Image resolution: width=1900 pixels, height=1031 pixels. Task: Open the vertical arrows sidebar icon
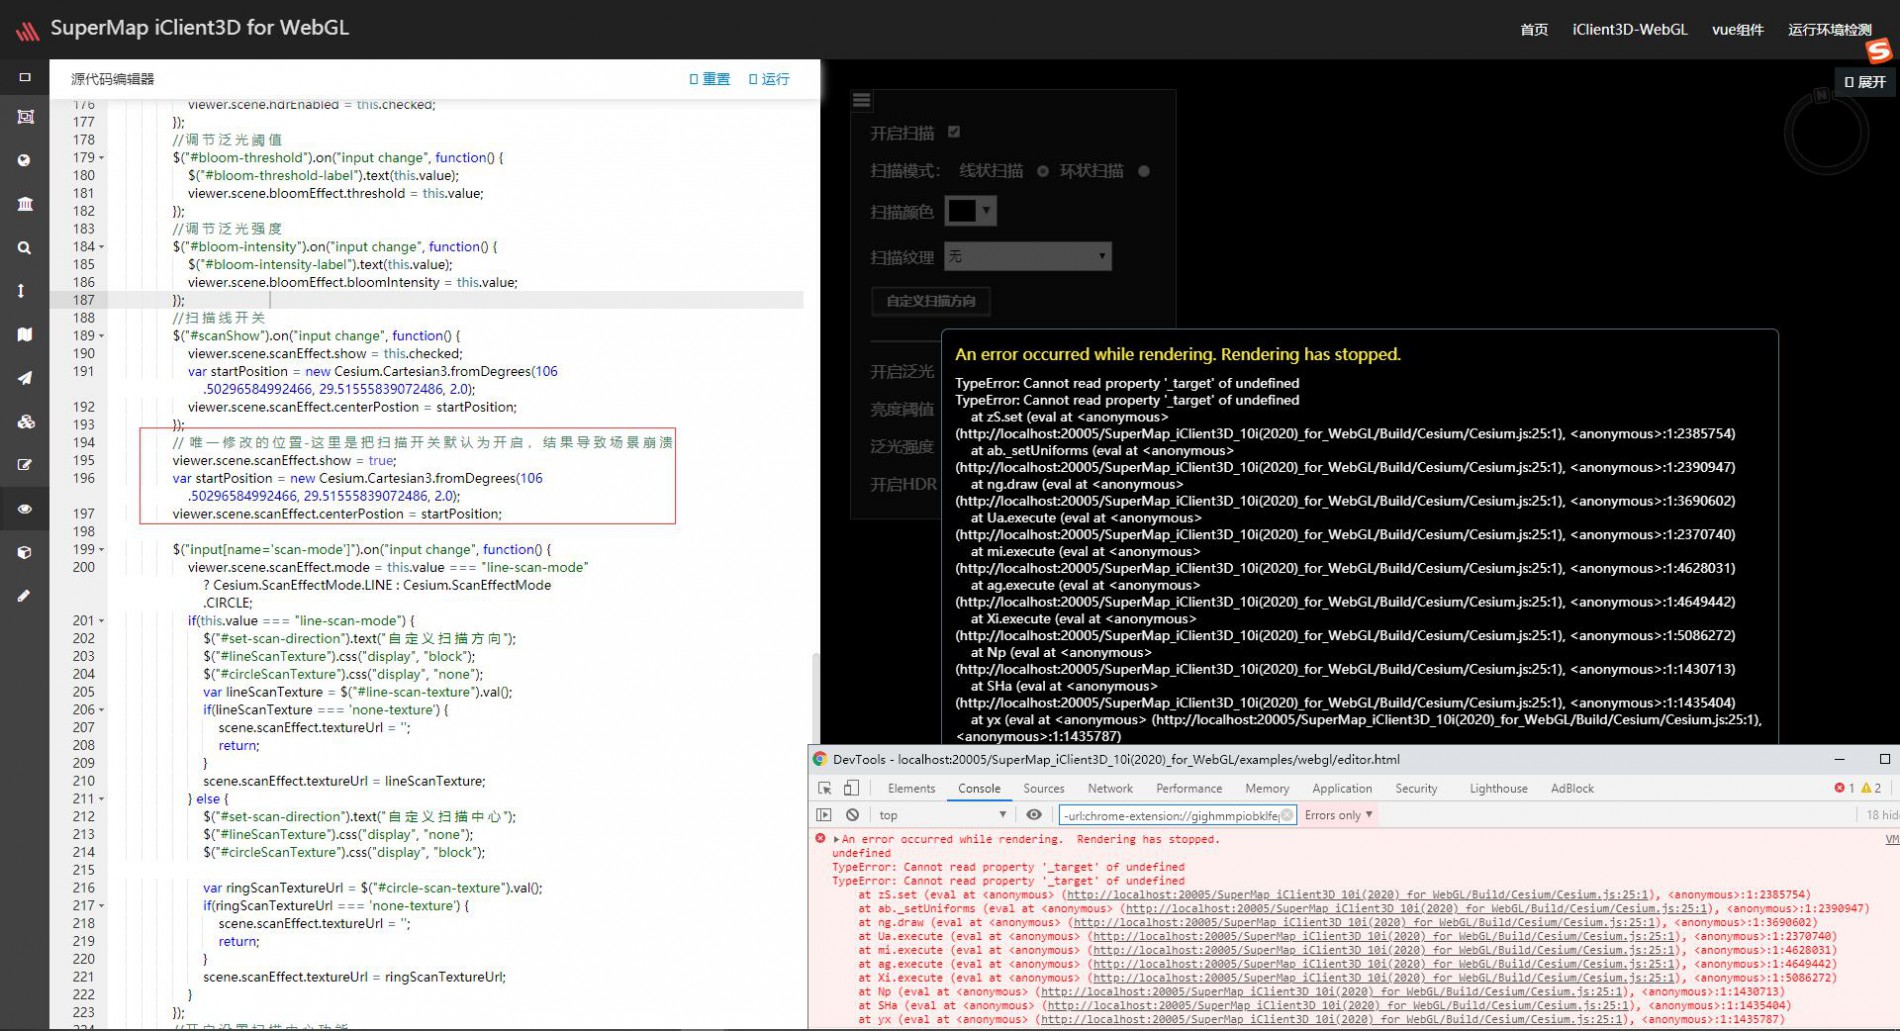(22, 291)
